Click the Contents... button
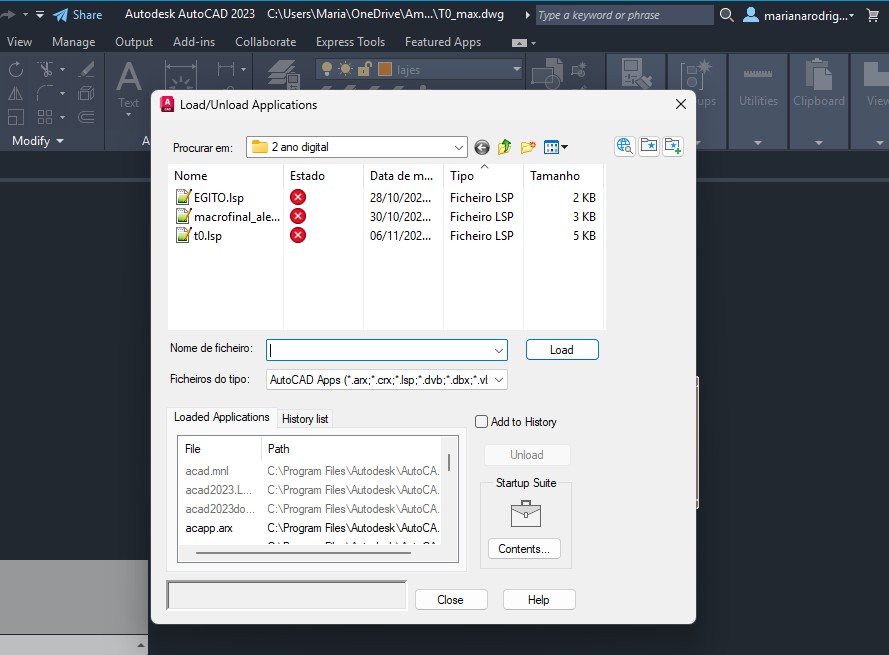This screenshot has height=655, width=889. tap(524, 549)
